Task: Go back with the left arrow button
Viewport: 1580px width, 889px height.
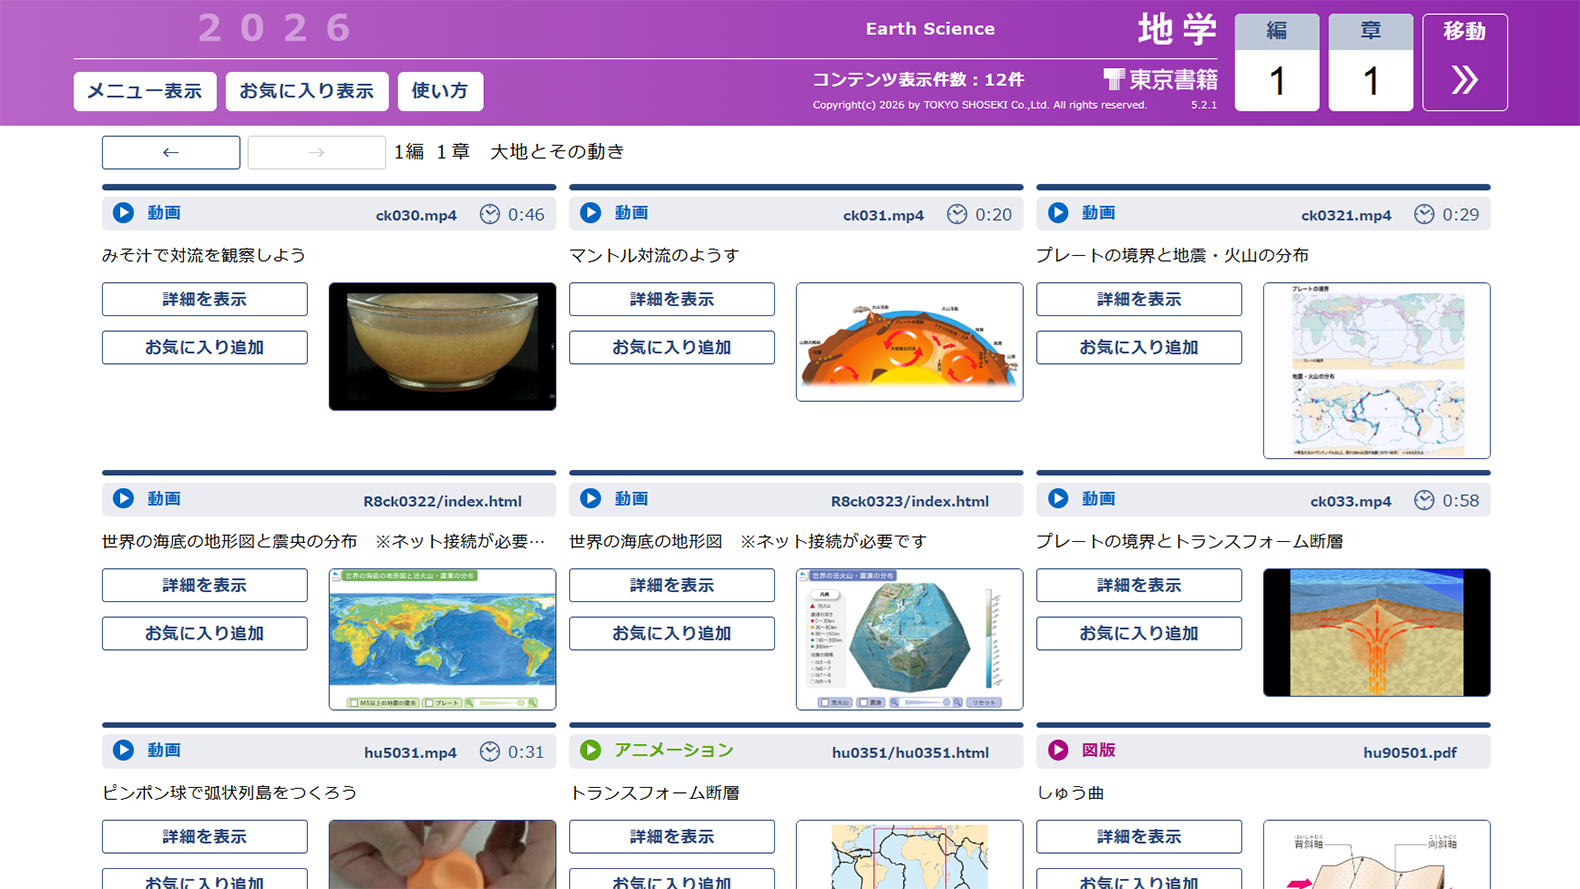Action: [x=171, y=152]
